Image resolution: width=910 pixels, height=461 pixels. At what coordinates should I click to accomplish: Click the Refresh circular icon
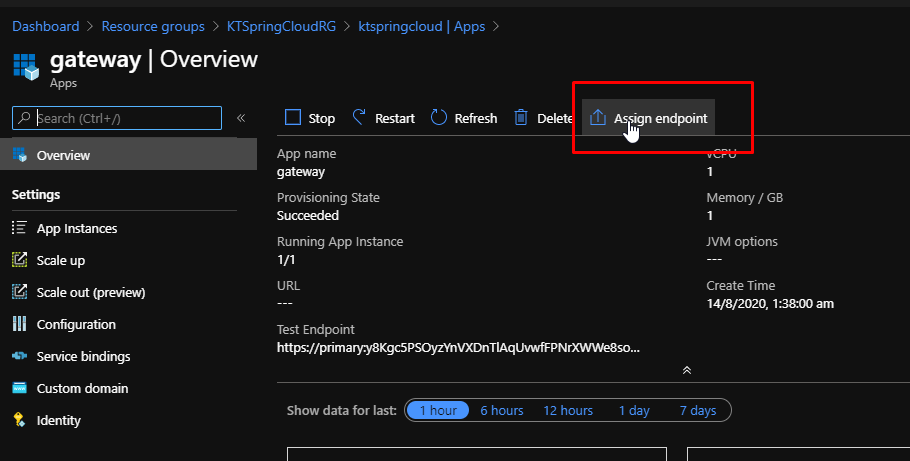[439, 118]
